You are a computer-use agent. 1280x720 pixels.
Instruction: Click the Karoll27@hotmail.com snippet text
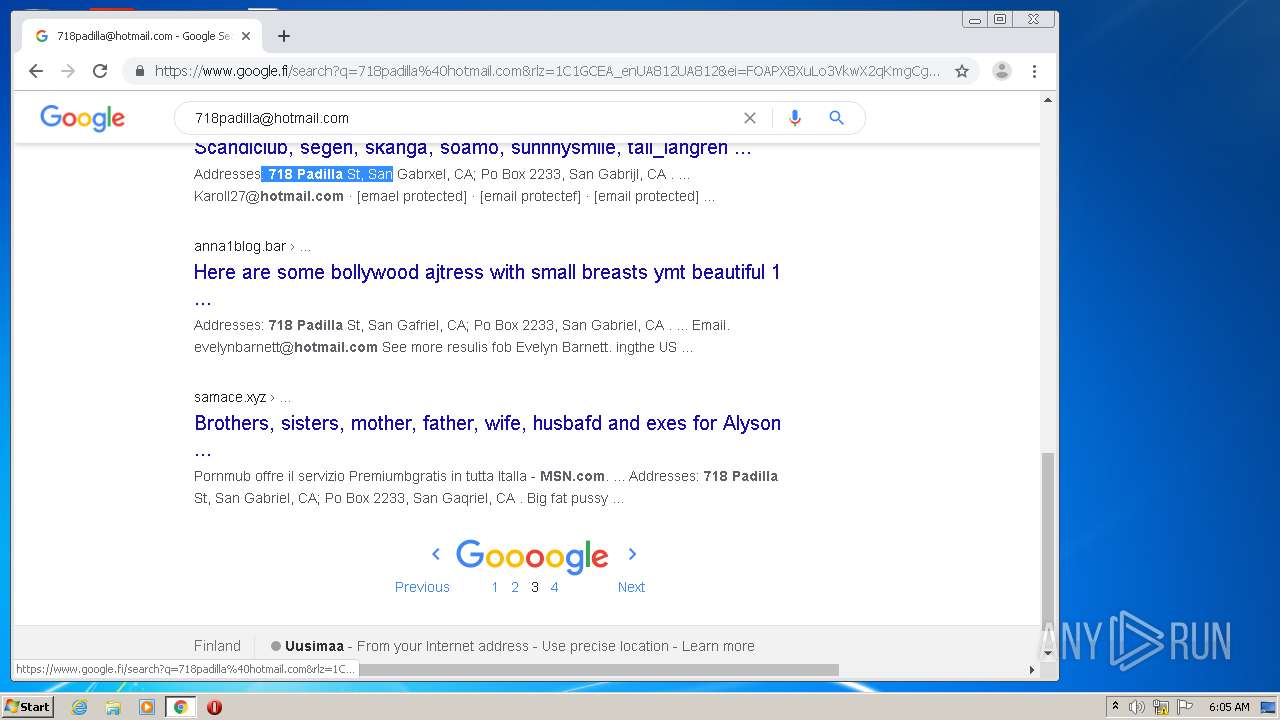point(269,196)
